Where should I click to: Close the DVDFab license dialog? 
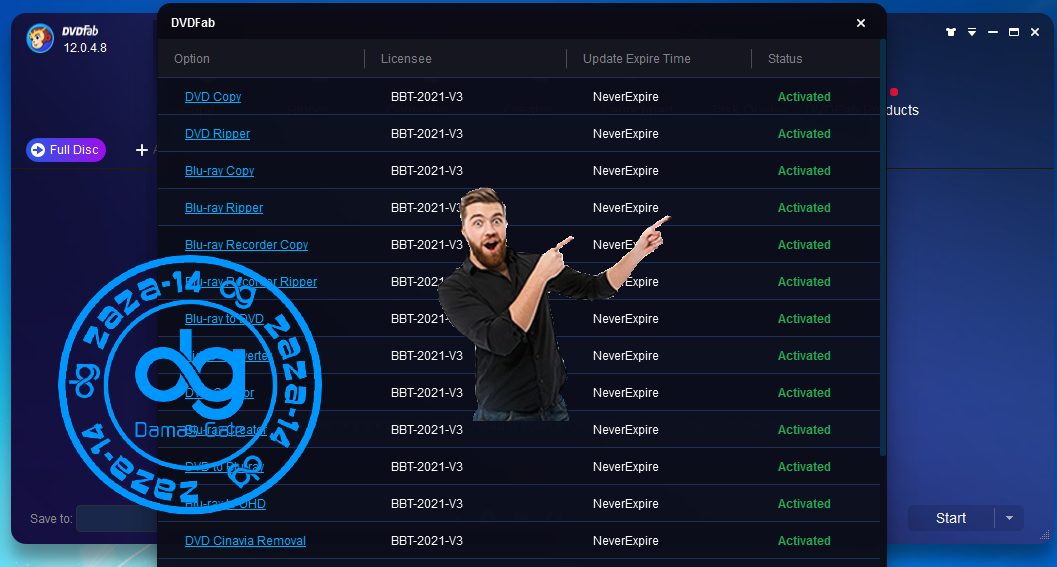point(861,23)
